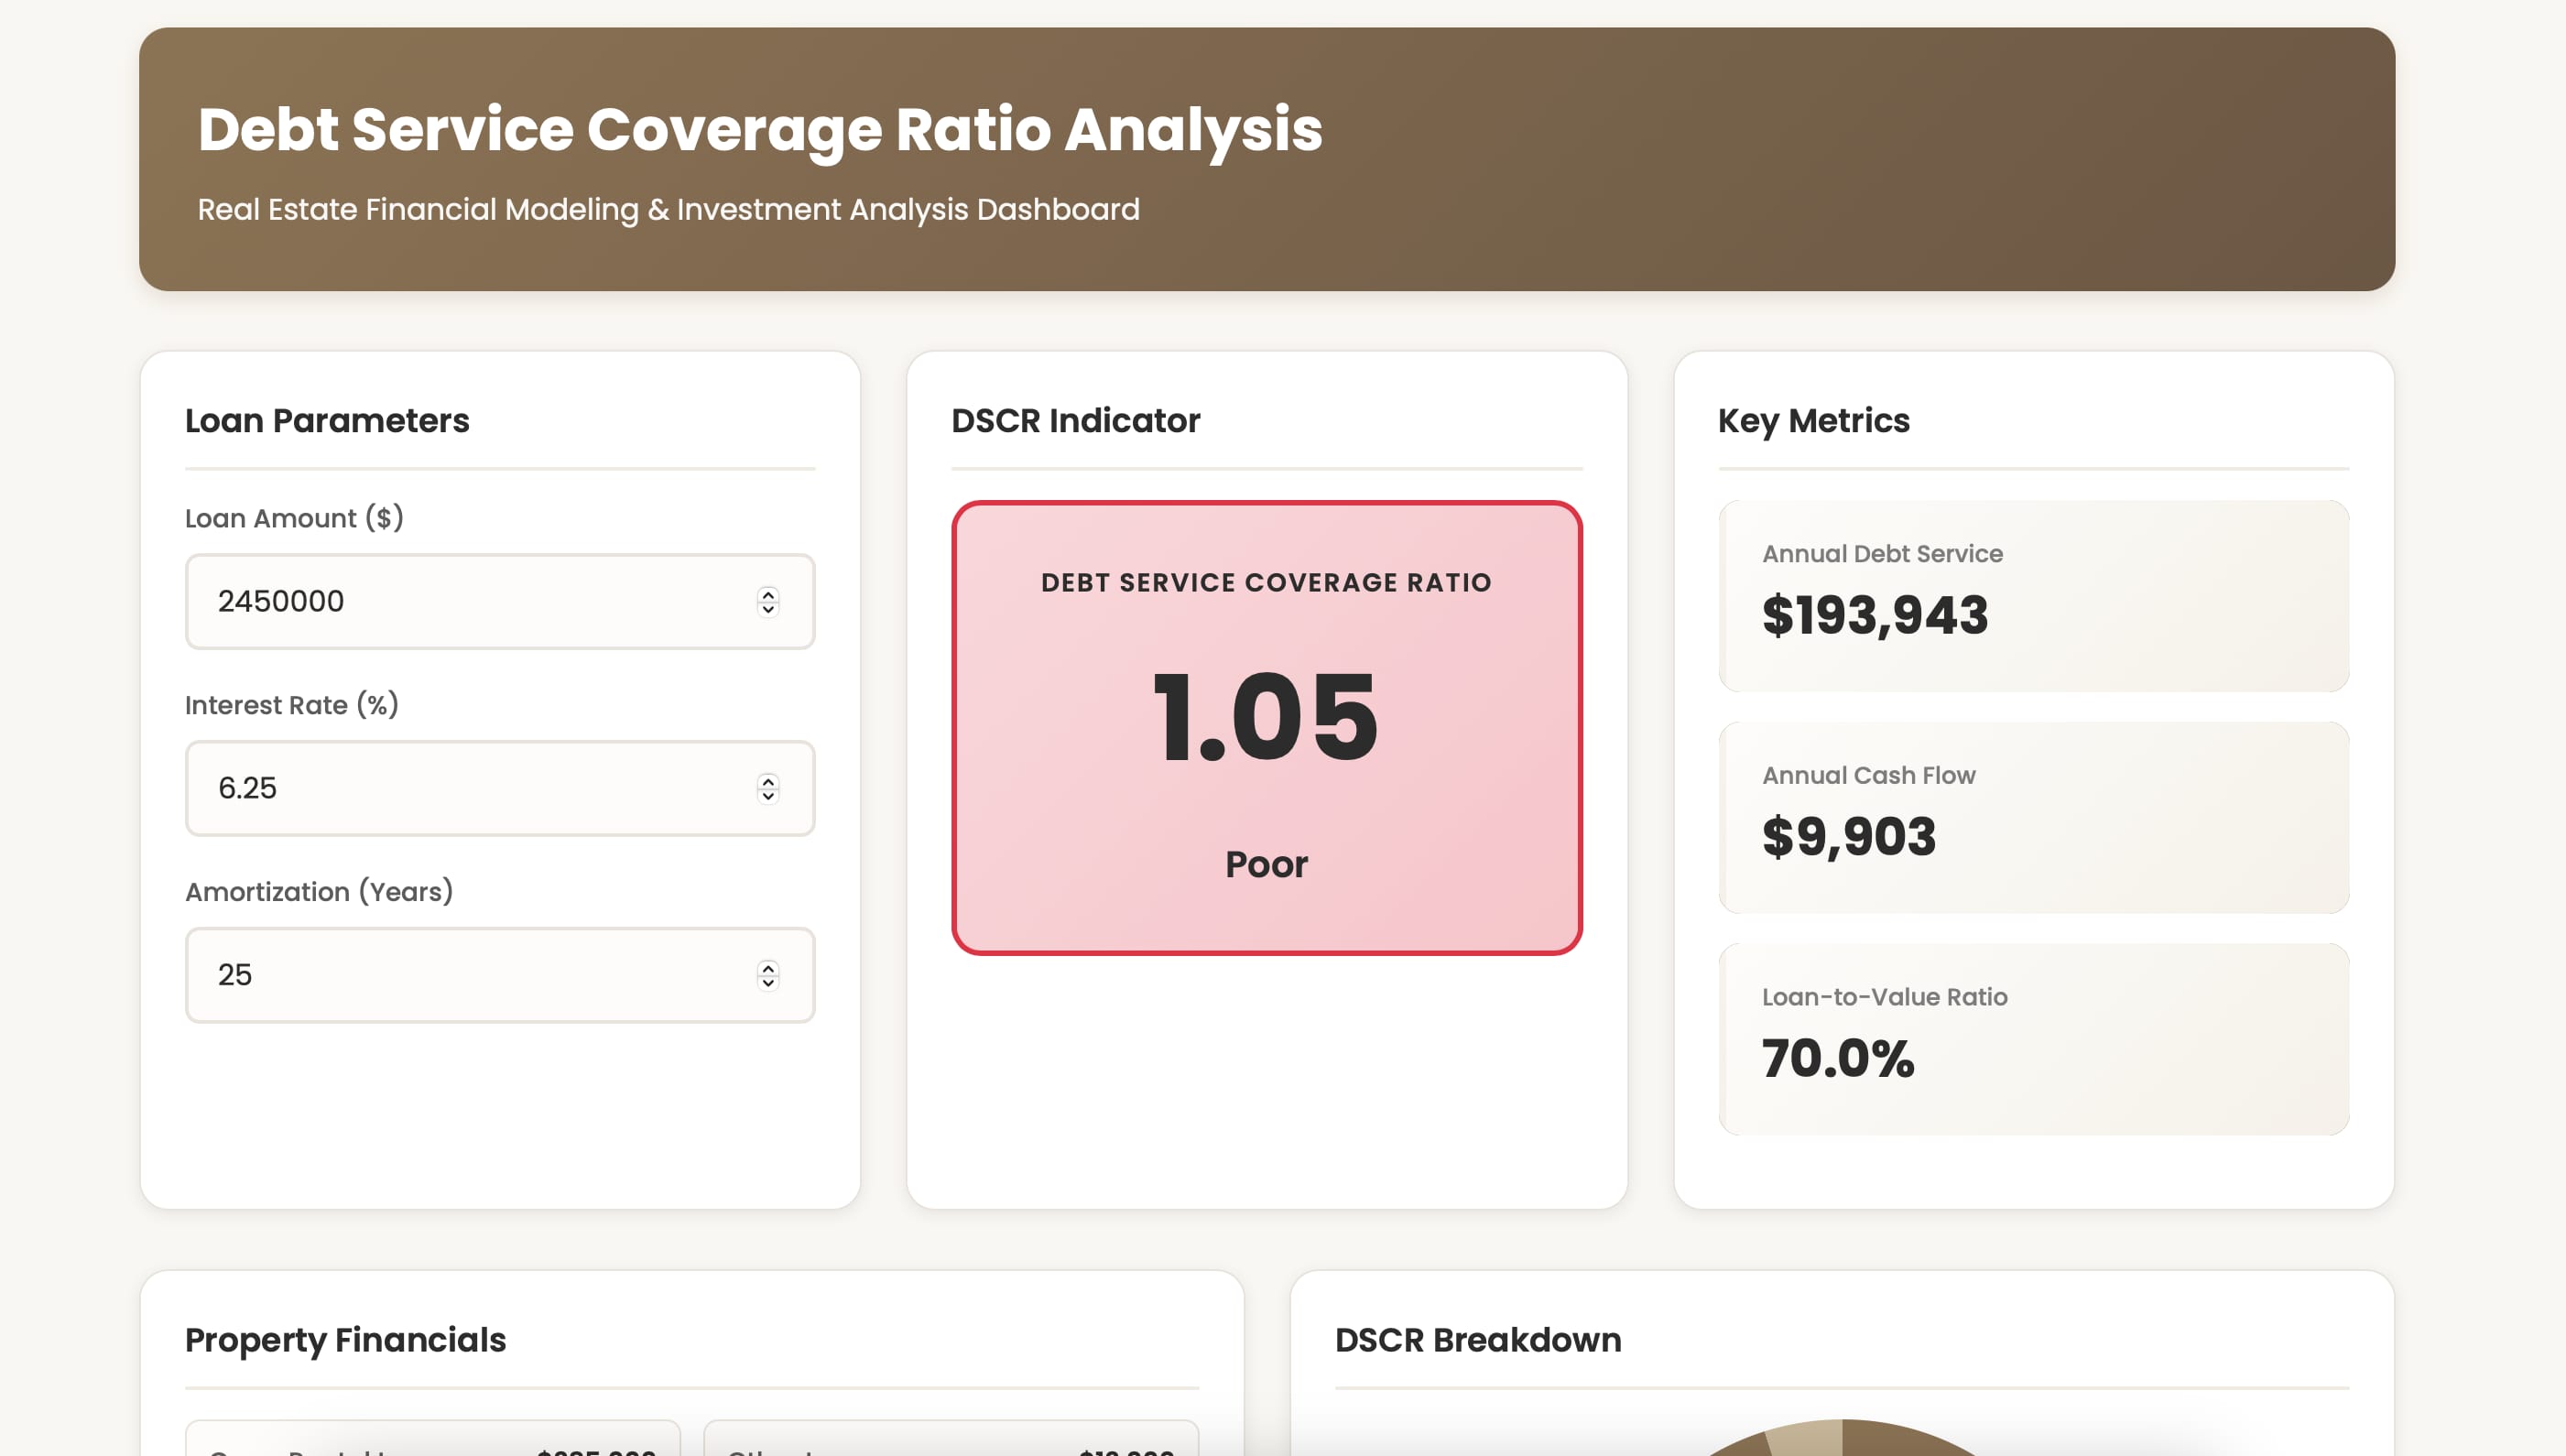The width and height of the screenshot is (2566, 1456).
Task: Click the Amortization (Years) label
Action: pyautogui.click(x=319, y=891)
